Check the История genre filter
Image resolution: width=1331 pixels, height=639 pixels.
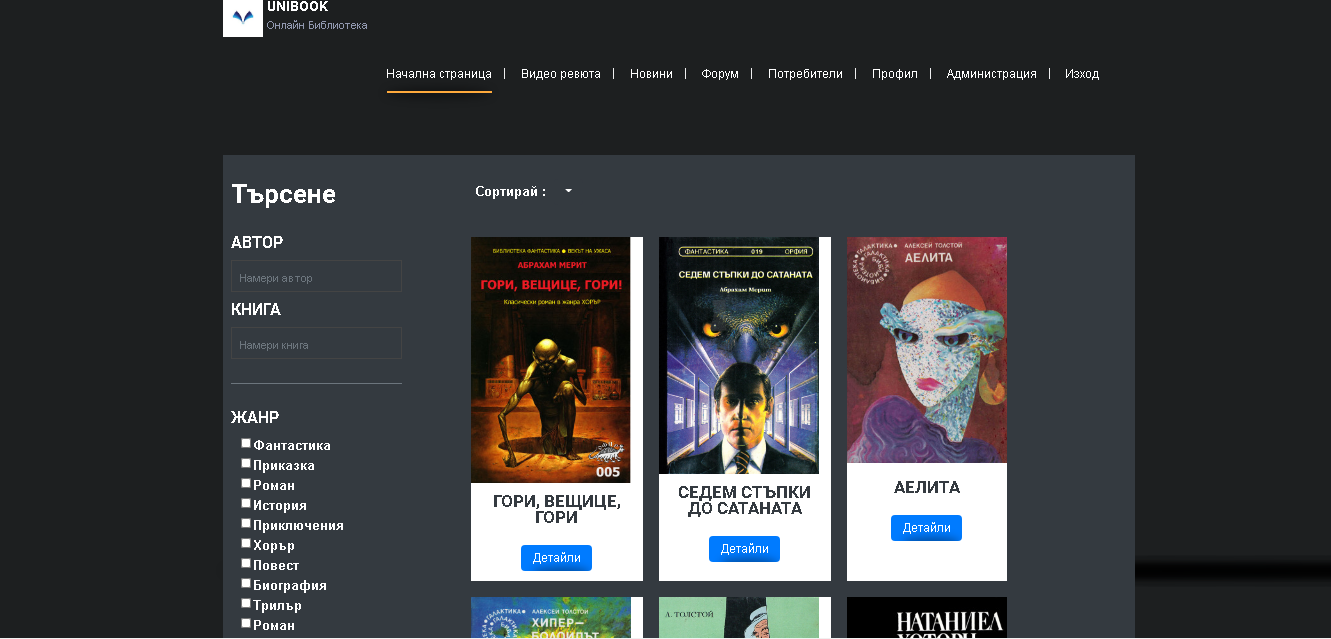tap(246, 503)
